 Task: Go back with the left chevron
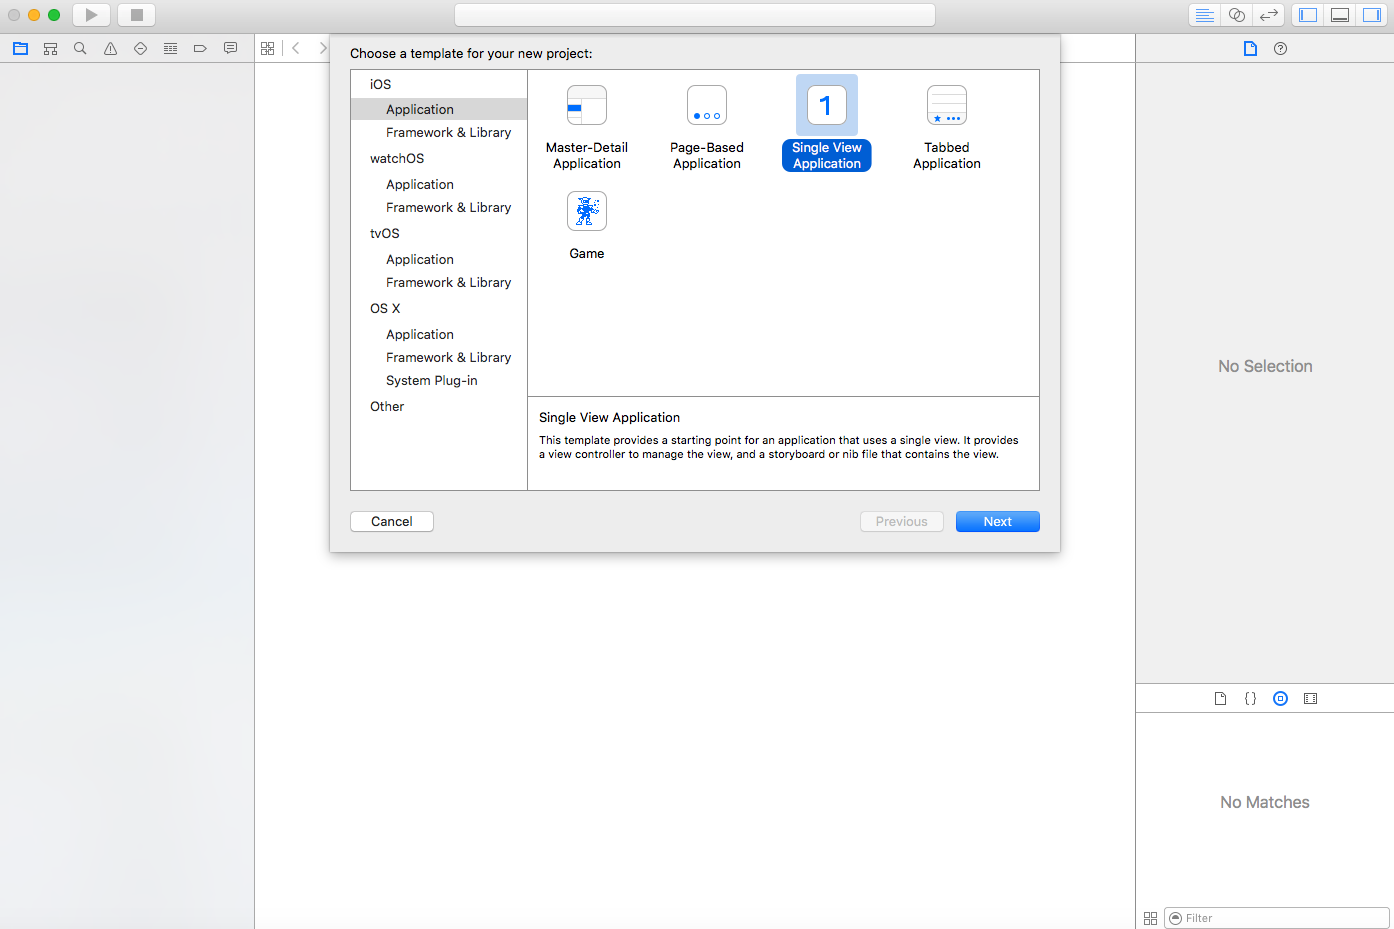point(296,48)
